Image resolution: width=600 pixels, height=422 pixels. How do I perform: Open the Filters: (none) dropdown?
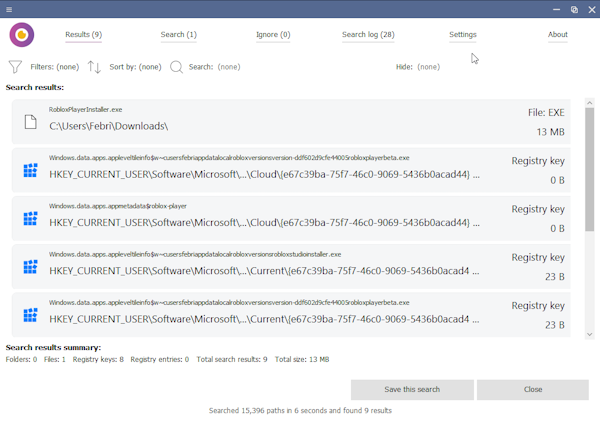click(55, 67)
